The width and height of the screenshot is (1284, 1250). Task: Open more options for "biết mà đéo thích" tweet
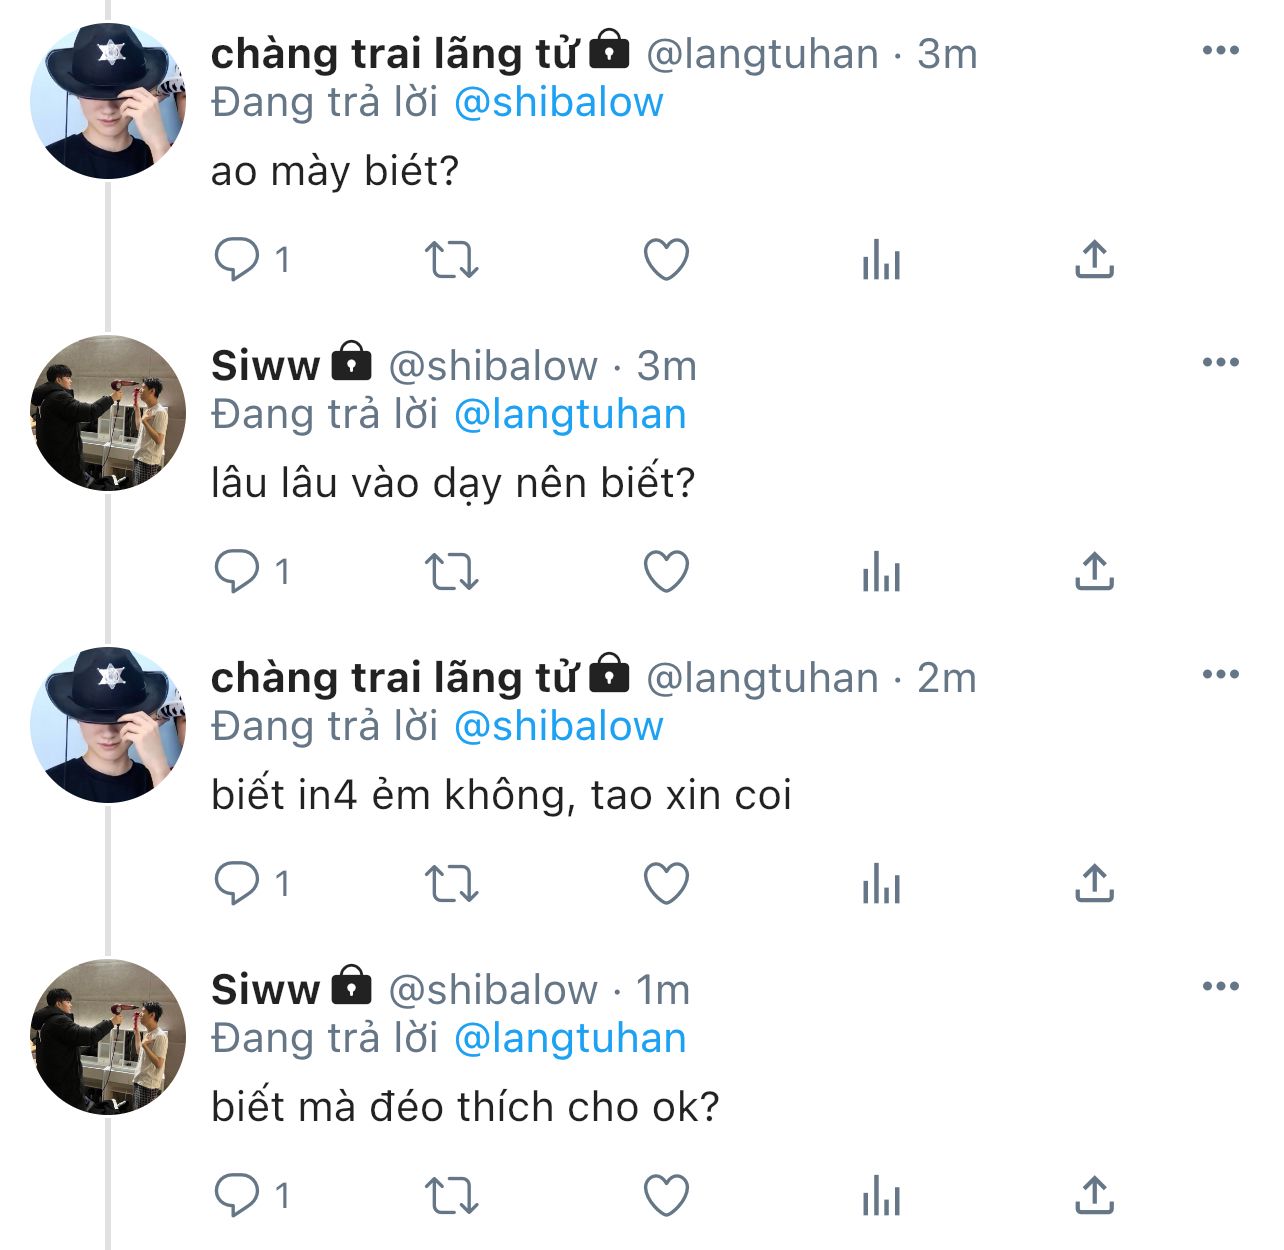point(1220,987)
